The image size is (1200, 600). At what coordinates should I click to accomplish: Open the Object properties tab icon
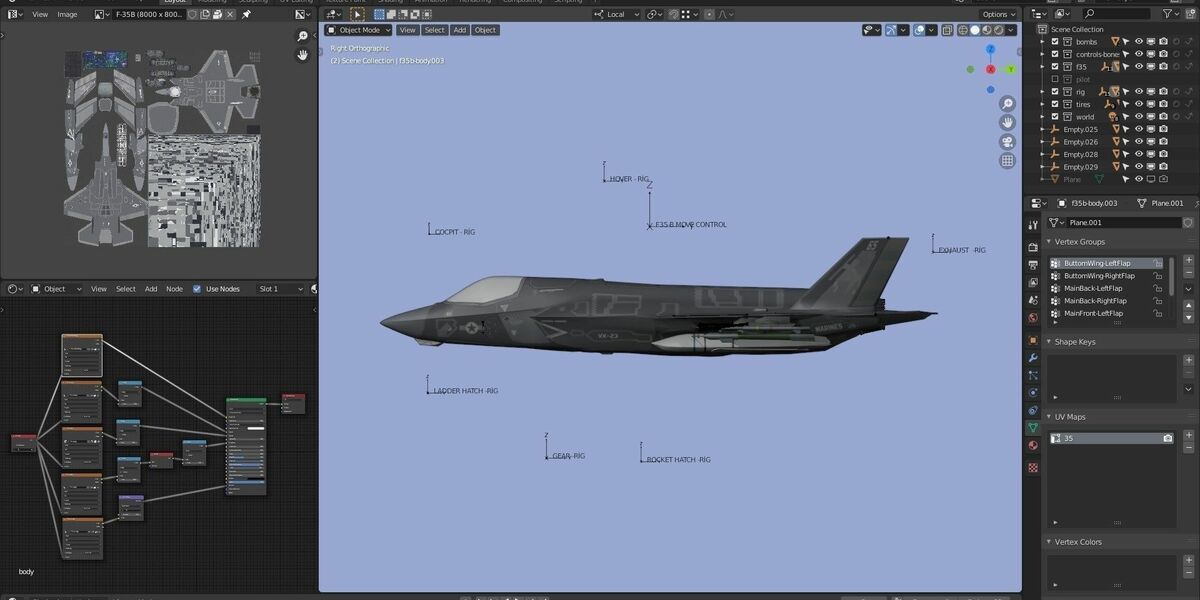[x=1033, y=340]
